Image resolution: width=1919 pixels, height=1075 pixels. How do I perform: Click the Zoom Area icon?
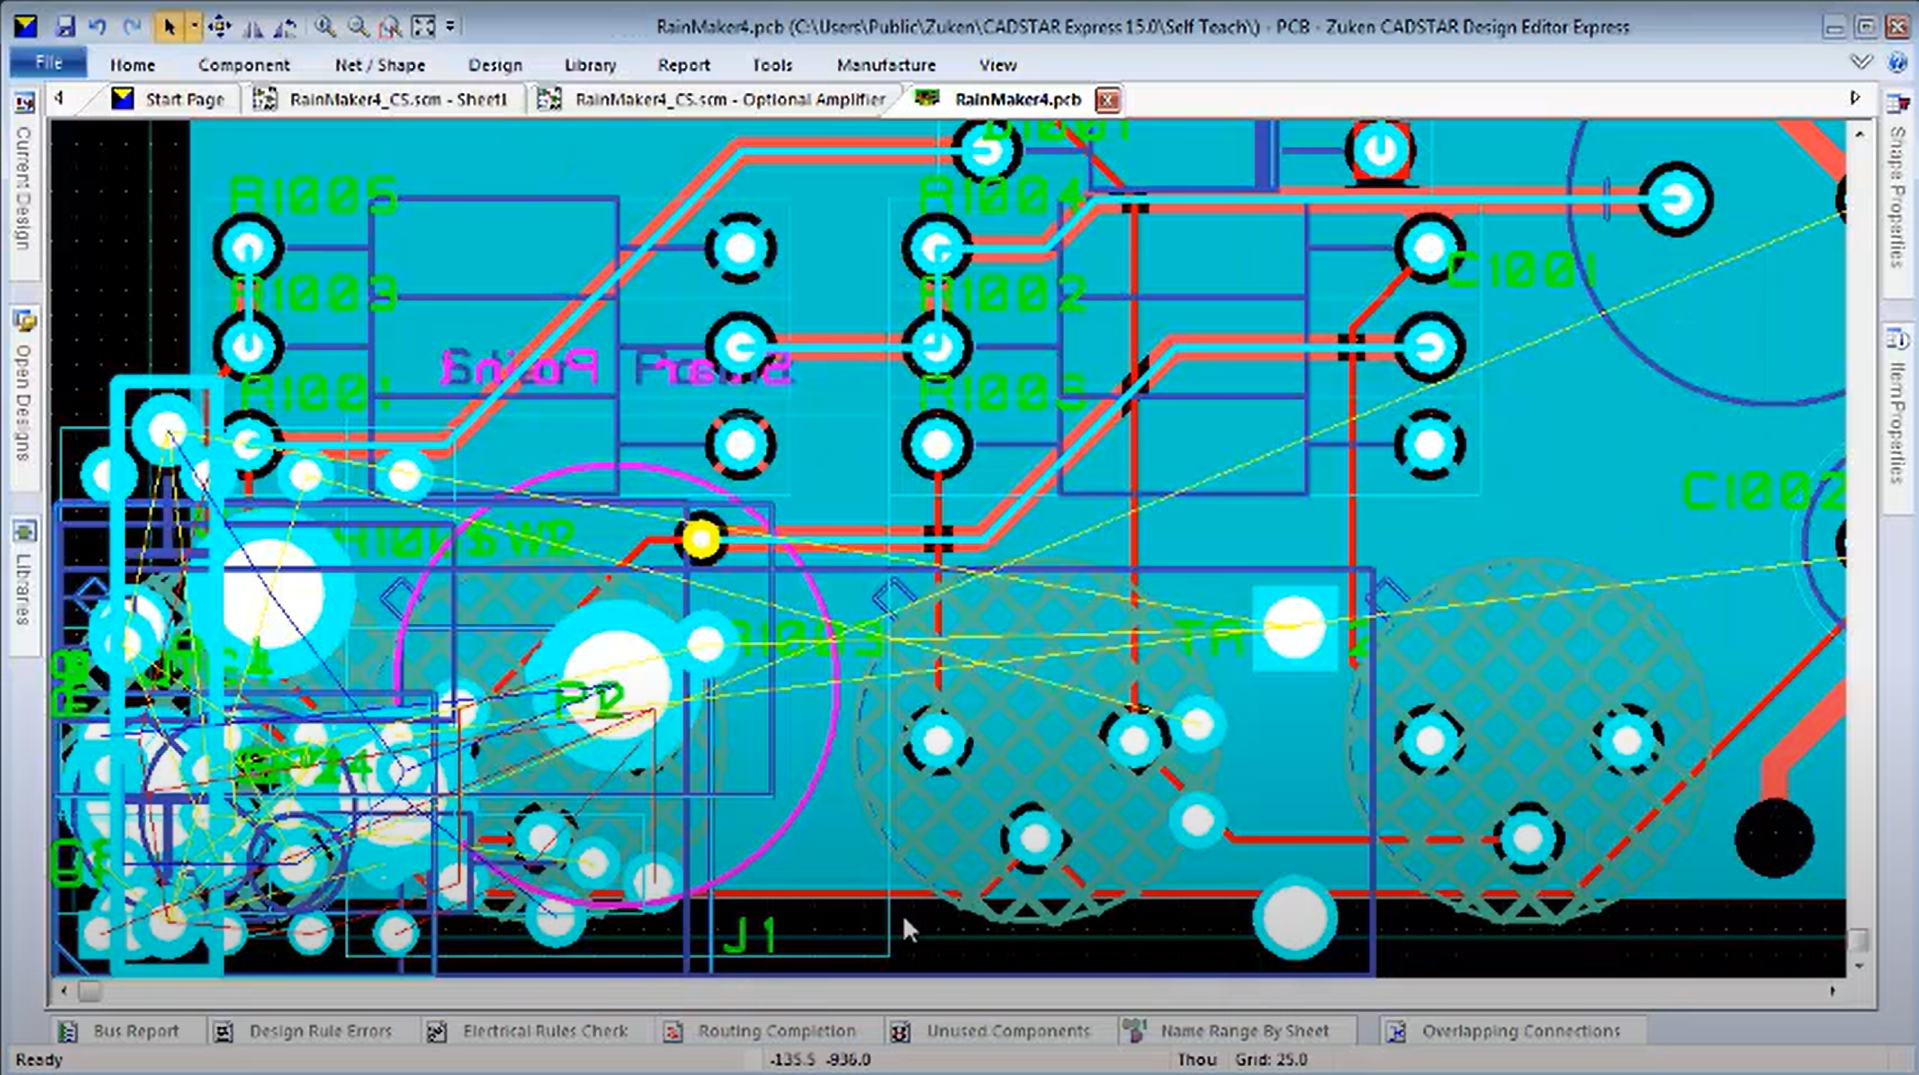[390, 27]
